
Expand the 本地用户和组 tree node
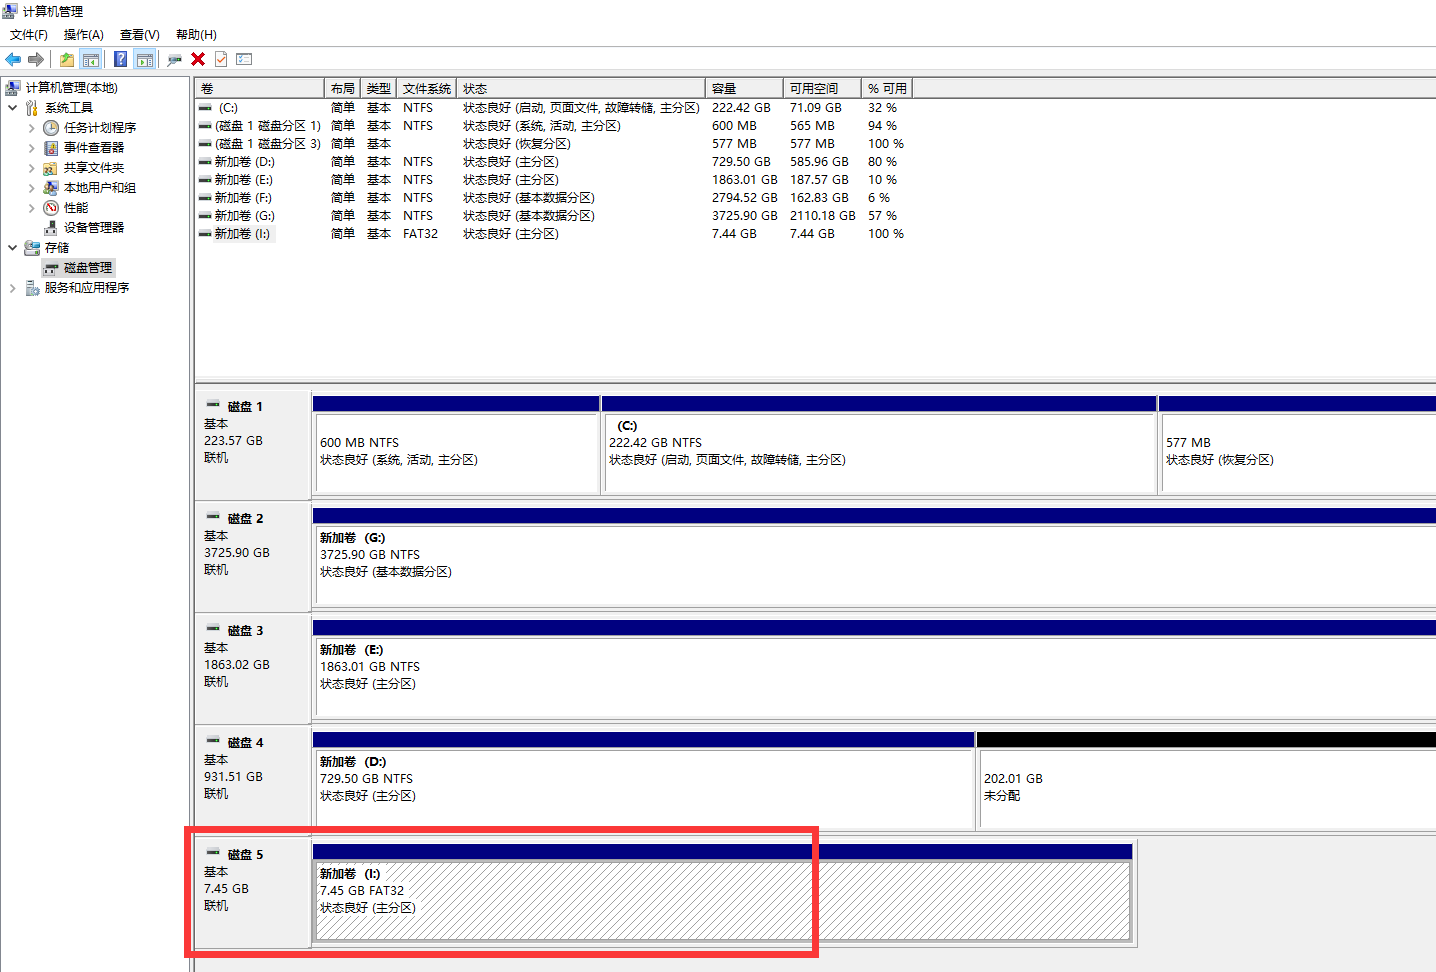(31, 188)
